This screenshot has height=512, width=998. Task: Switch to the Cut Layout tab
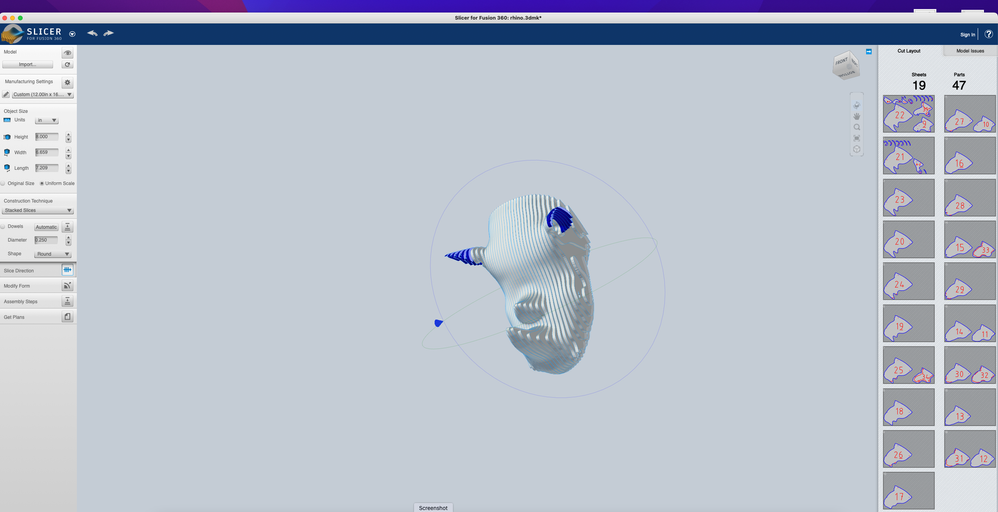click(x=909, y=51)
